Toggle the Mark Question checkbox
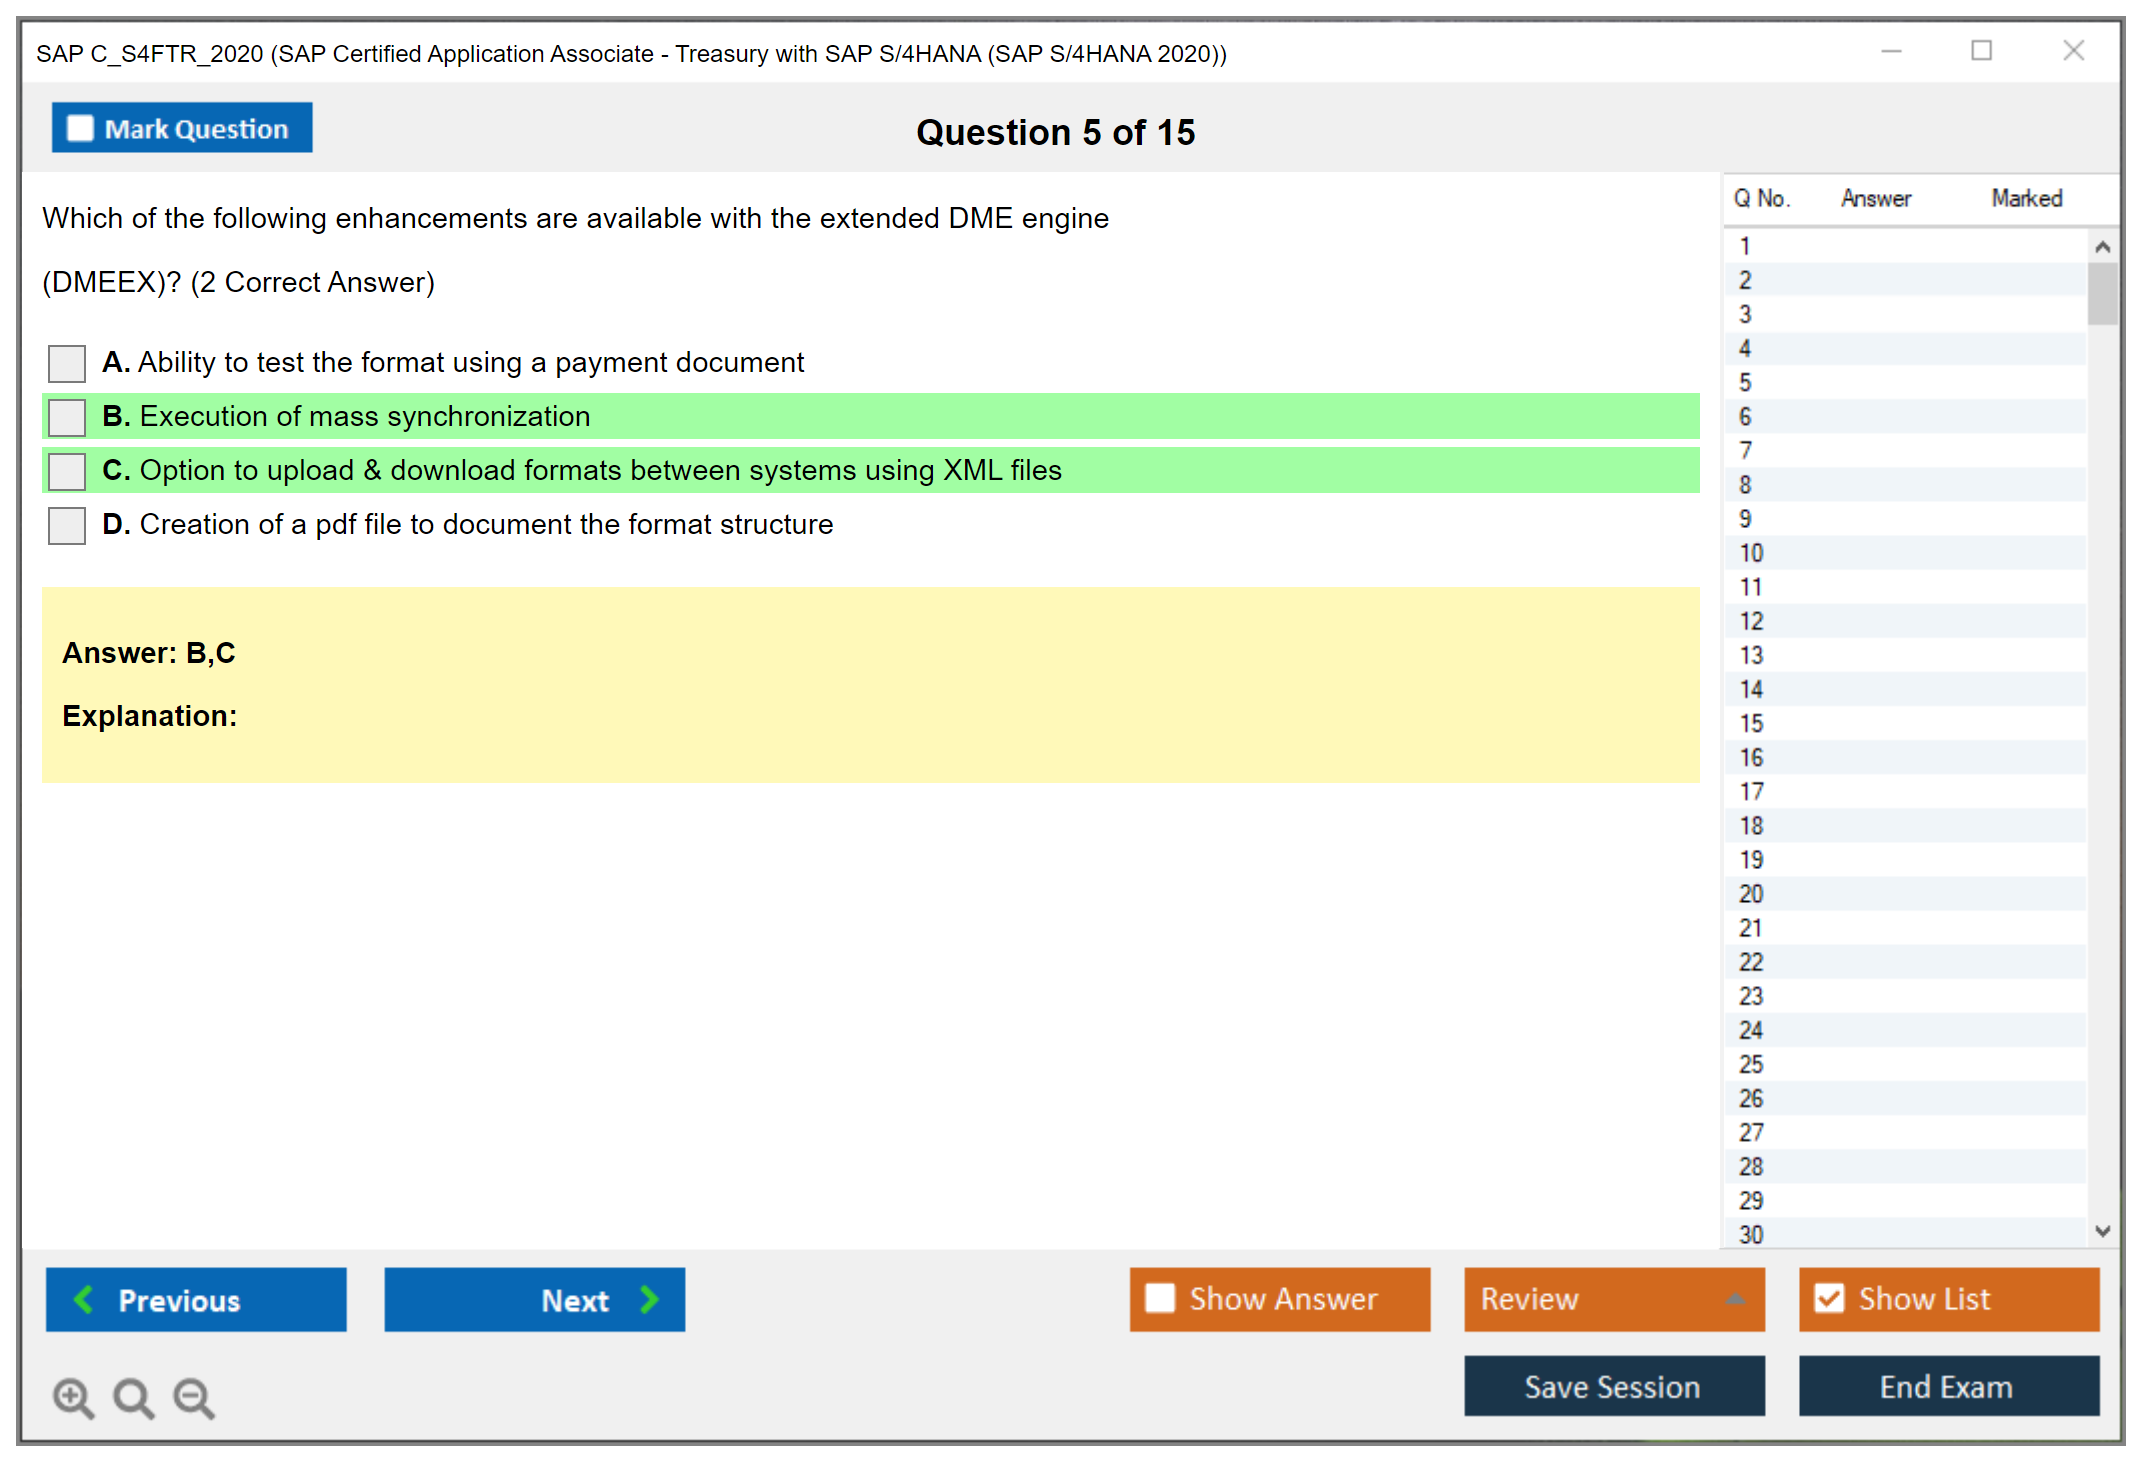Image resolution: width=2150 pixels, height=1470 pixels. 80,129
